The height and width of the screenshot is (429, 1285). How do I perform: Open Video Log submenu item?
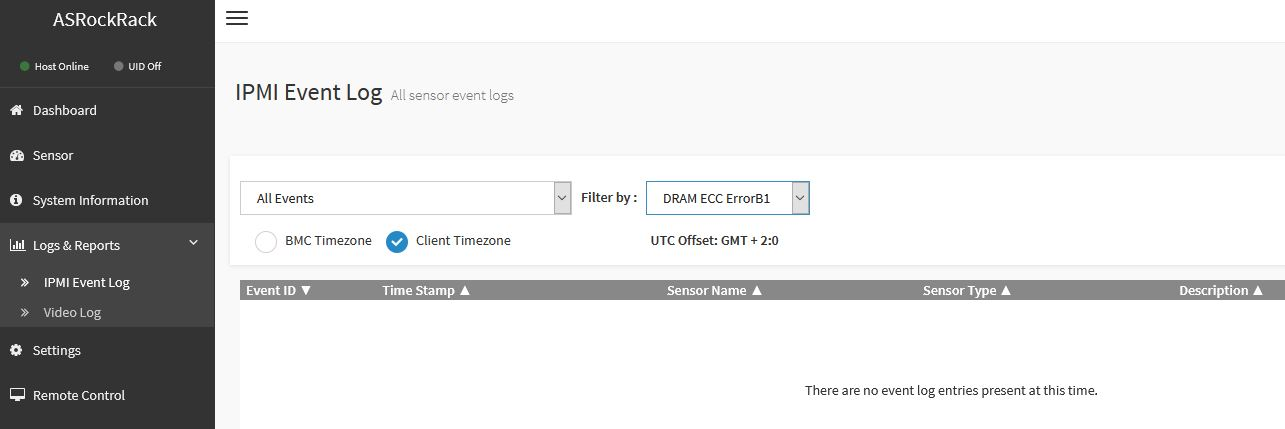tap(72, 313)
